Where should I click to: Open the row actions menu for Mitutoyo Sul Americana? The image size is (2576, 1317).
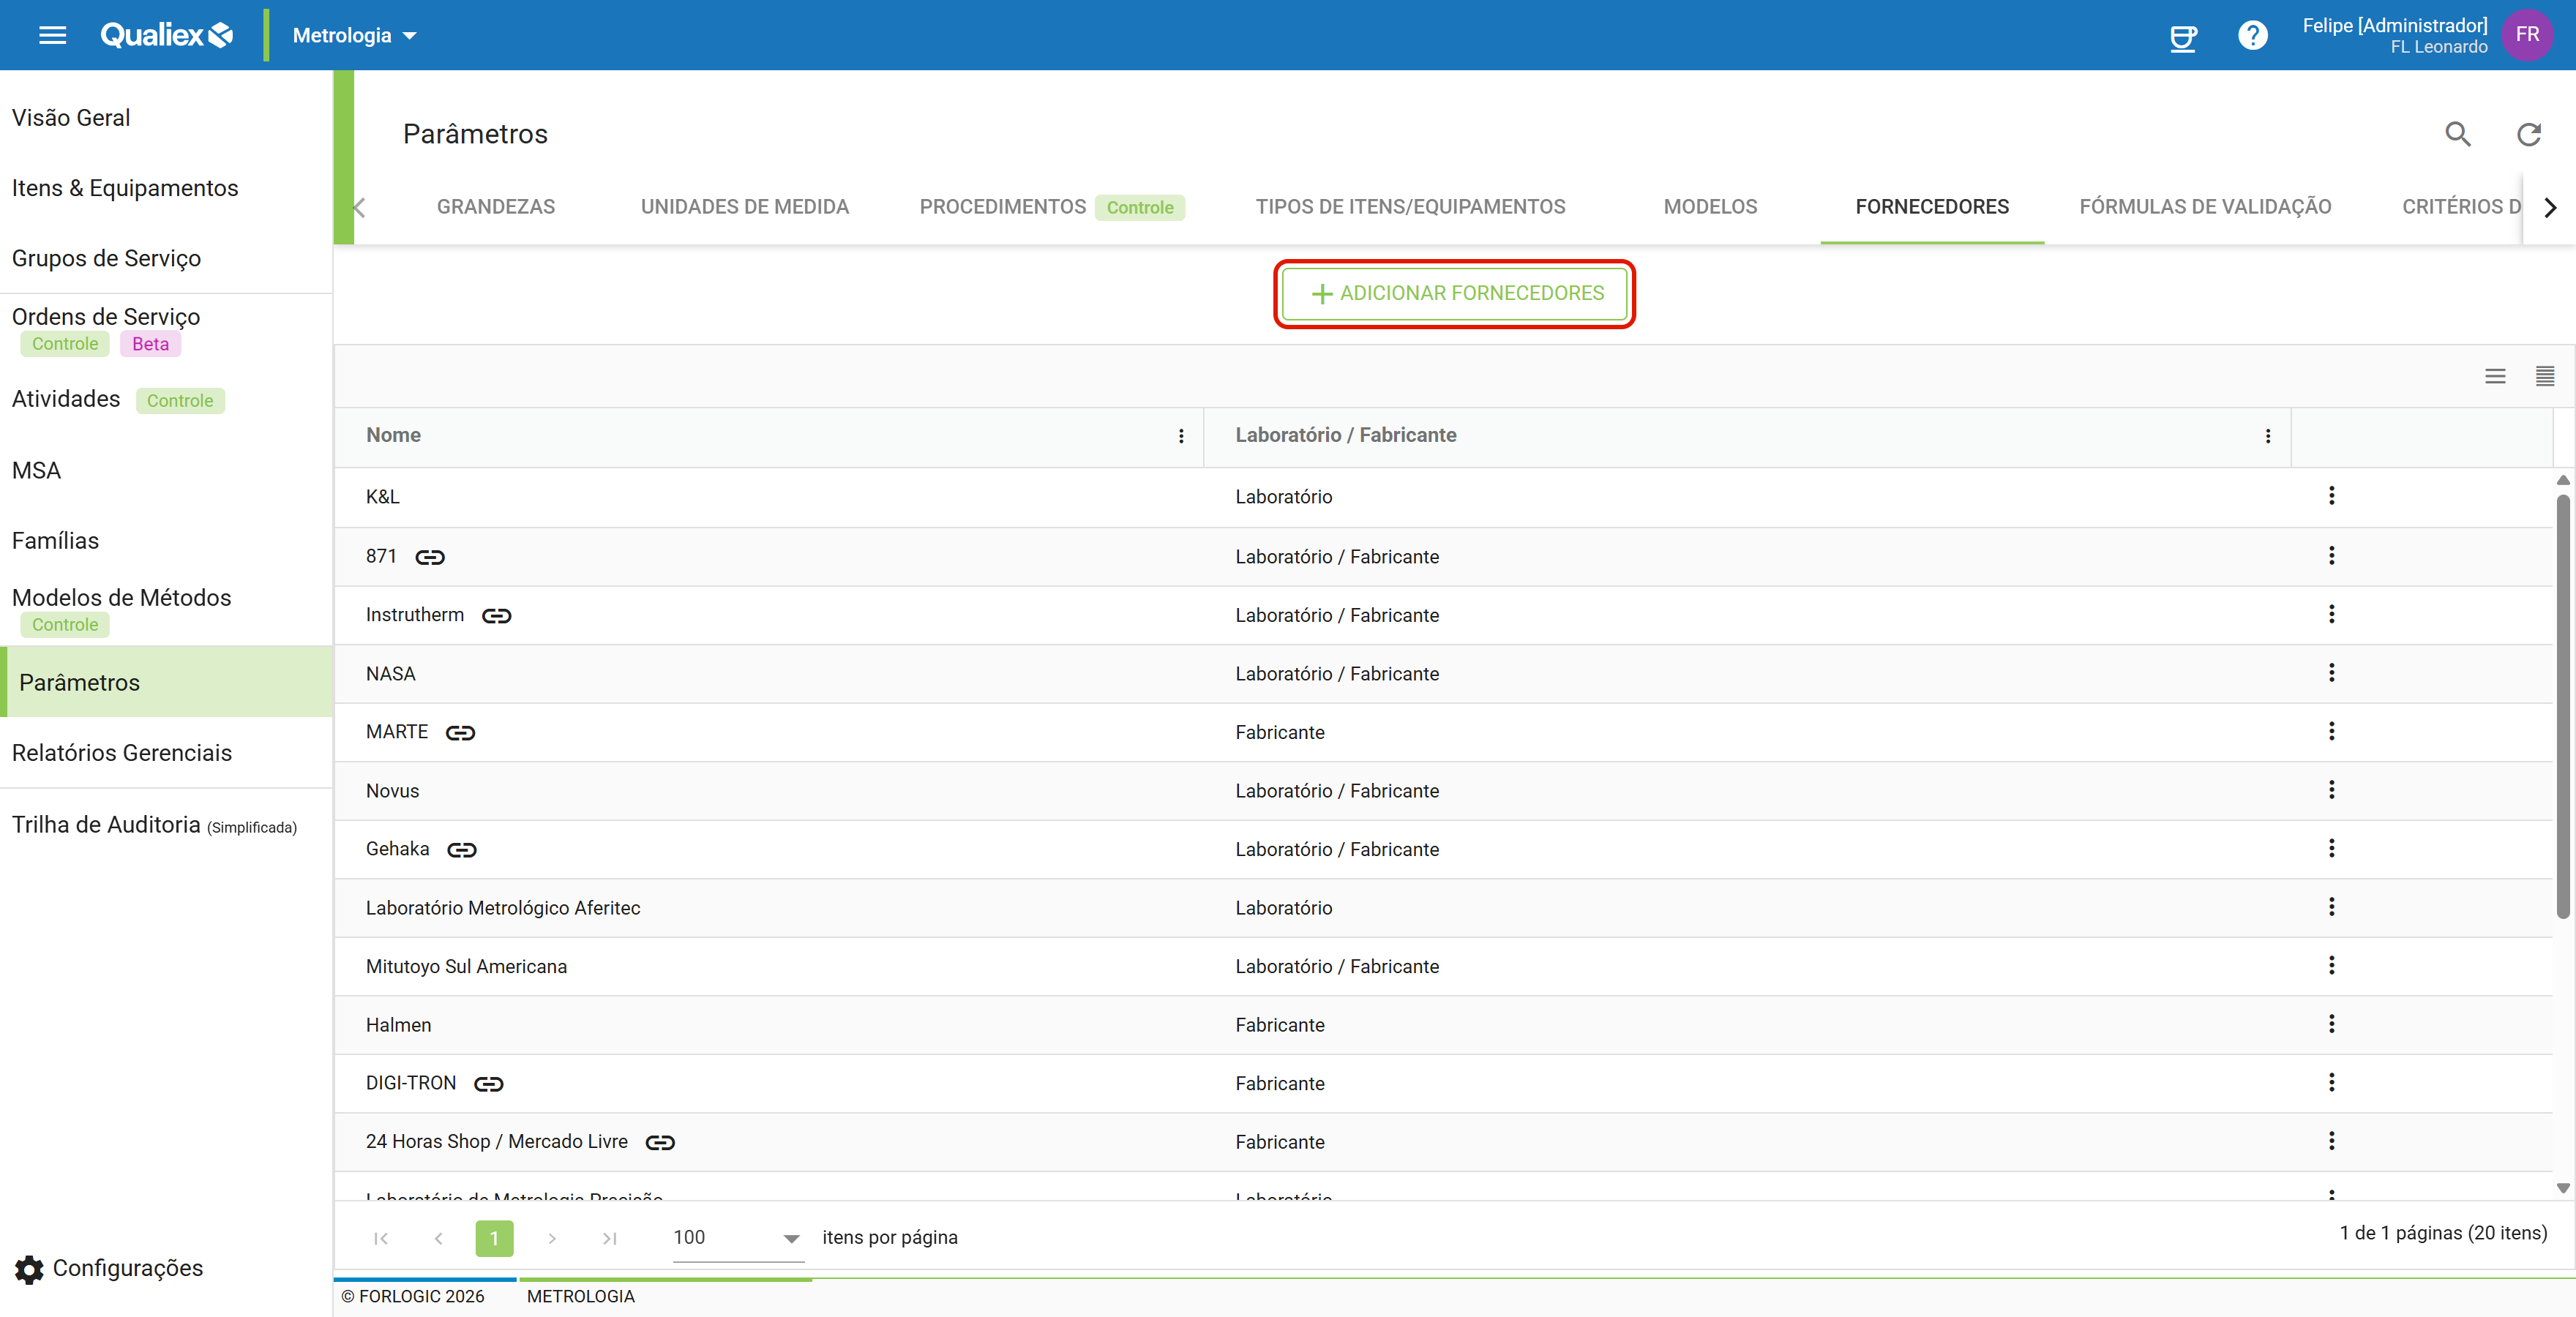[2331, 966]
